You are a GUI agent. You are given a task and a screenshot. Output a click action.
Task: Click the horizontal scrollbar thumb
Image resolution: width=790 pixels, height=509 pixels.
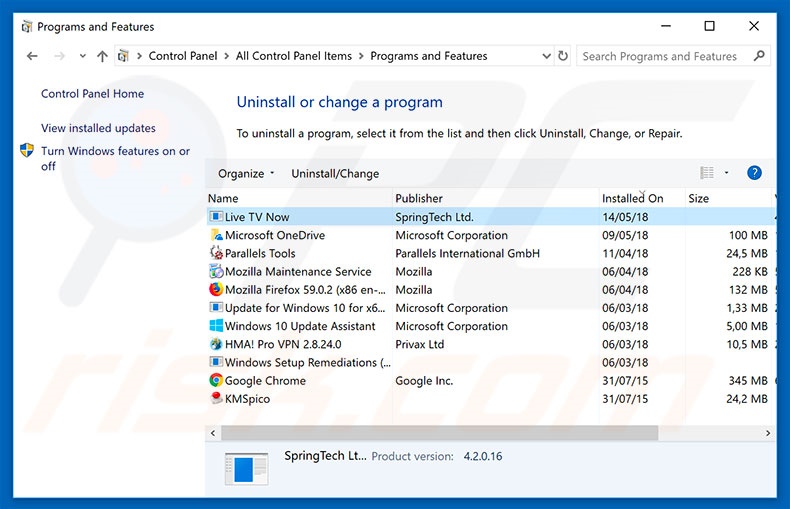coord(439,433)
